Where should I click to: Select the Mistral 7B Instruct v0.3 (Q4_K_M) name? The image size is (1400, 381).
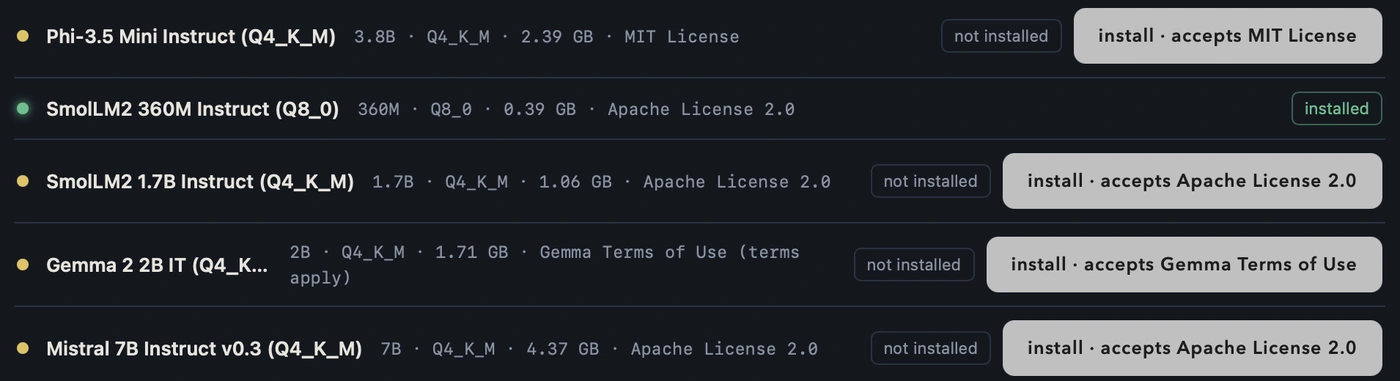204,348
